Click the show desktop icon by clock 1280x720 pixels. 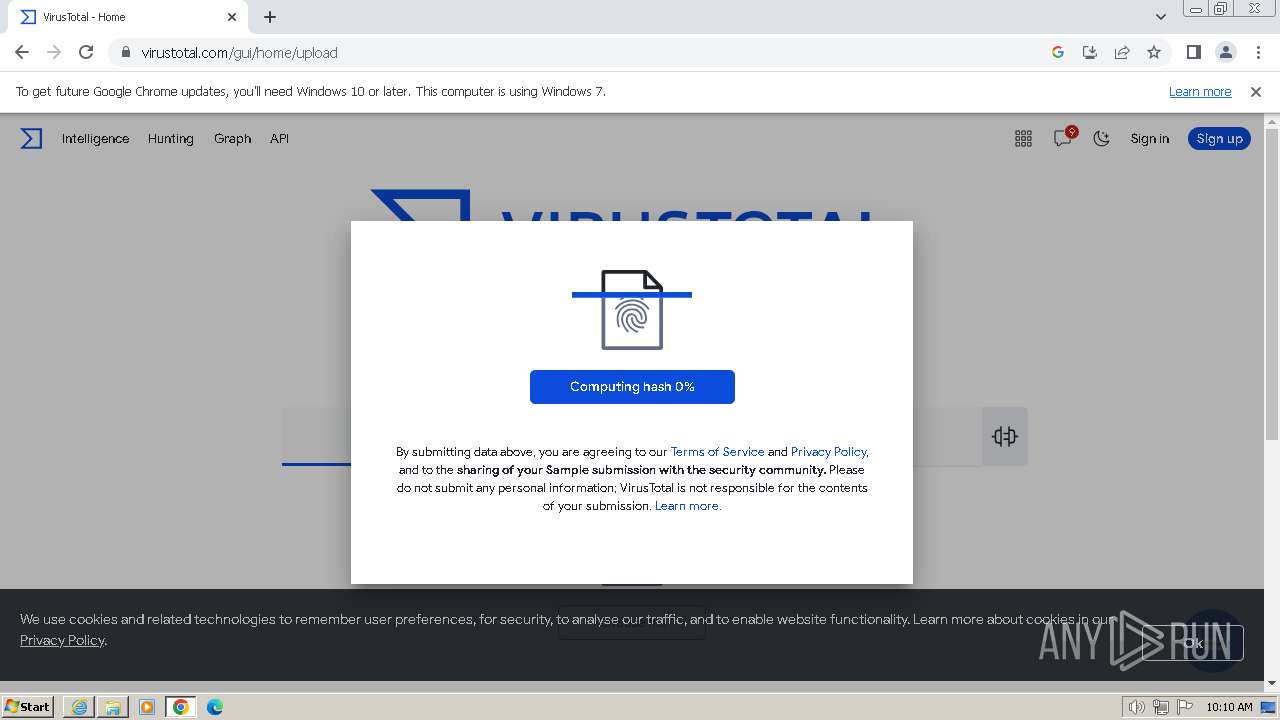[x=1268, y=707]
